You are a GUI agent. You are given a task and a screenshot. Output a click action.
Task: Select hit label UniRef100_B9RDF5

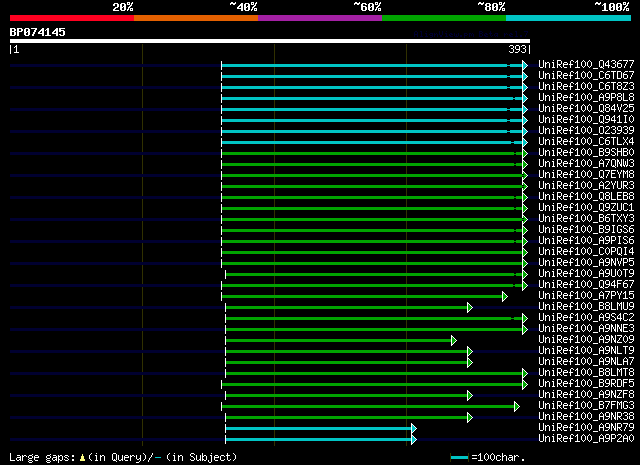tap(586, 384)
